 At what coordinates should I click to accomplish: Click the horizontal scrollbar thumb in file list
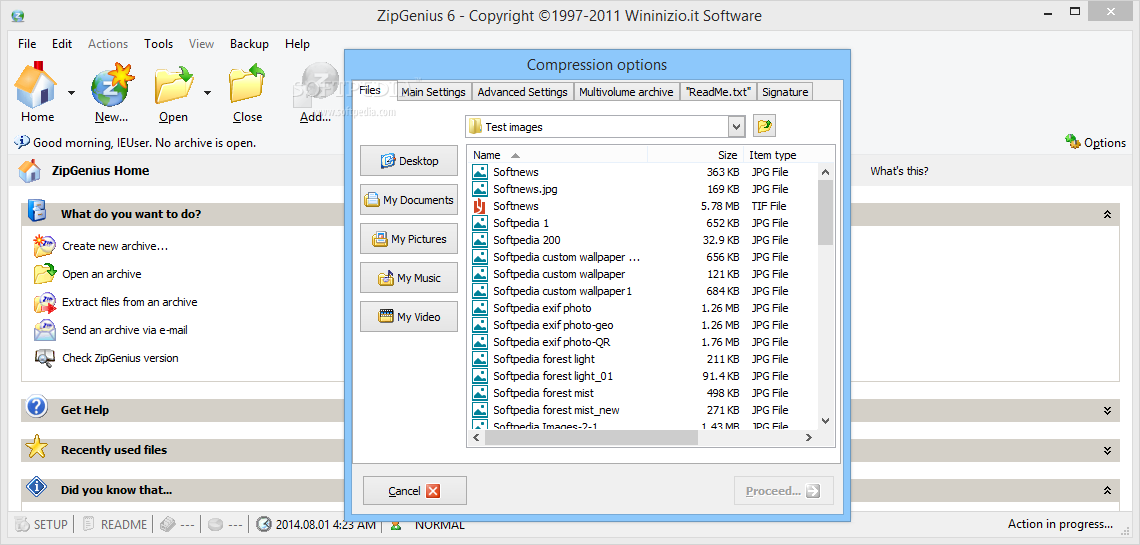coord(591,437)
